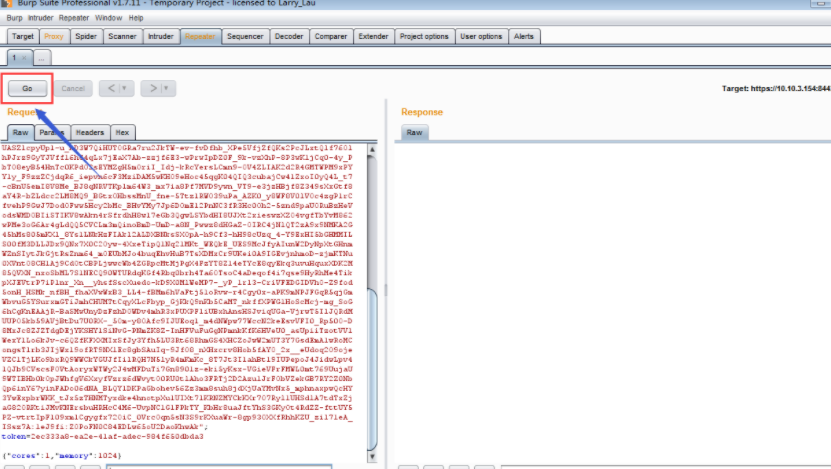Click the token parameter line
This screenshot has width=831, height=469.
tap(102, 437)
